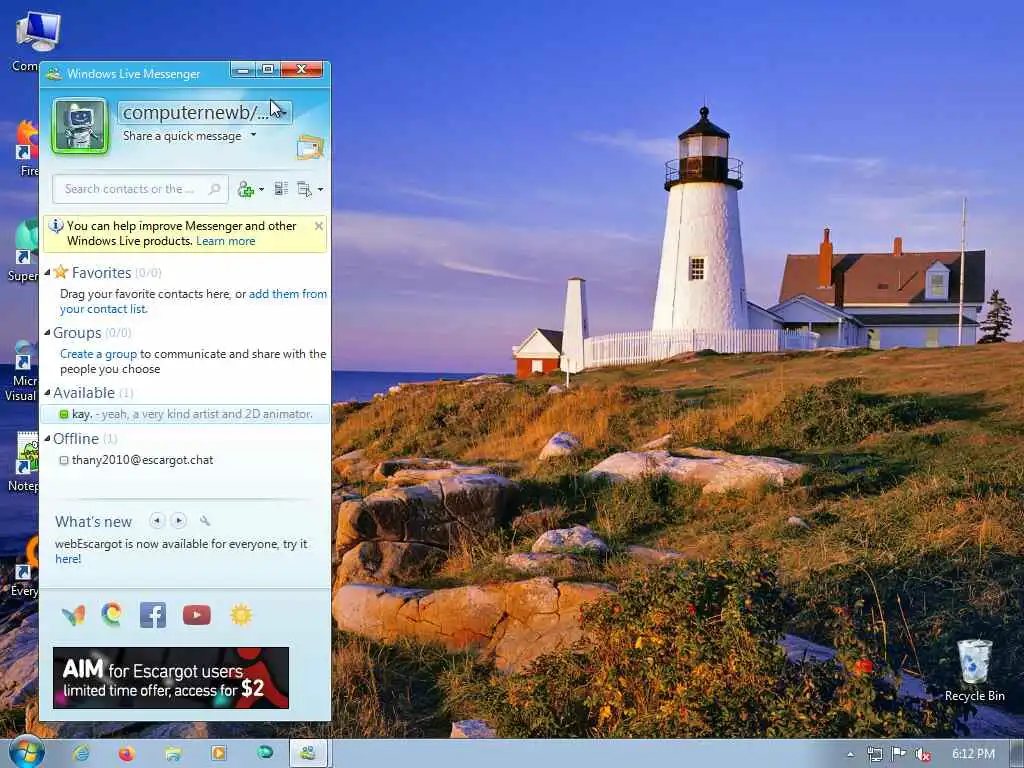1024x768 pixels.
Task: Open Action Center flag icon
Action: pos(899,754)
